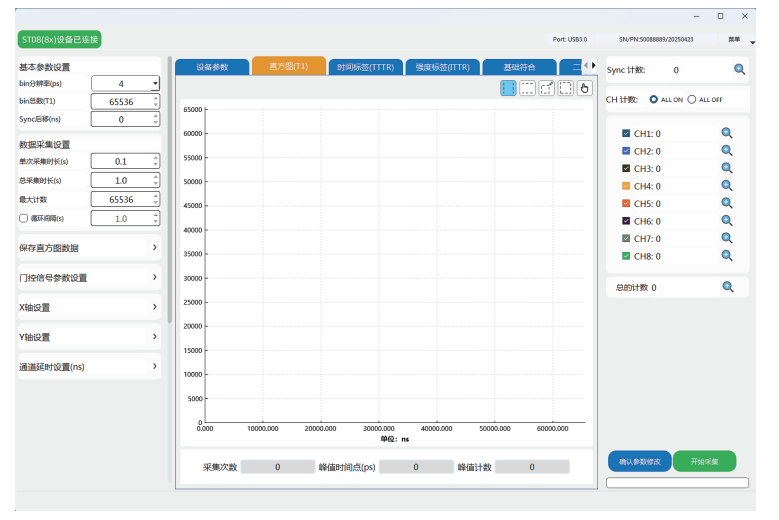Click the rectangle zoom selection tool icon
The width and height of the screenshot is (779, 520).
[x=565, y=88]
